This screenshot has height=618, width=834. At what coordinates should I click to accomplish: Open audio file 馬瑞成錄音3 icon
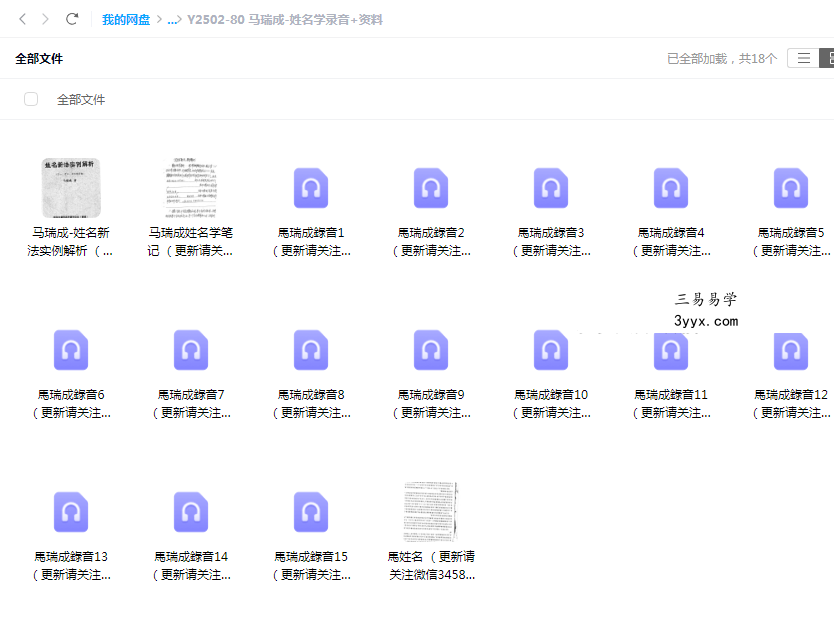point(551,188)
